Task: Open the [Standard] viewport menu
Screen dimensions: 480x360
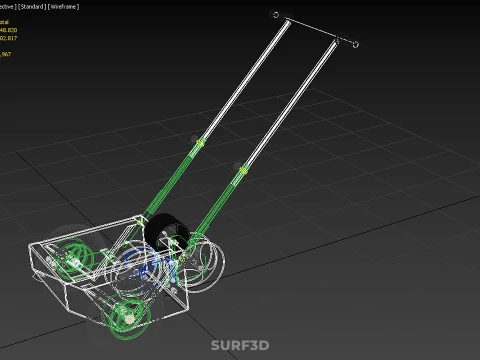Action: pos(32,7)
